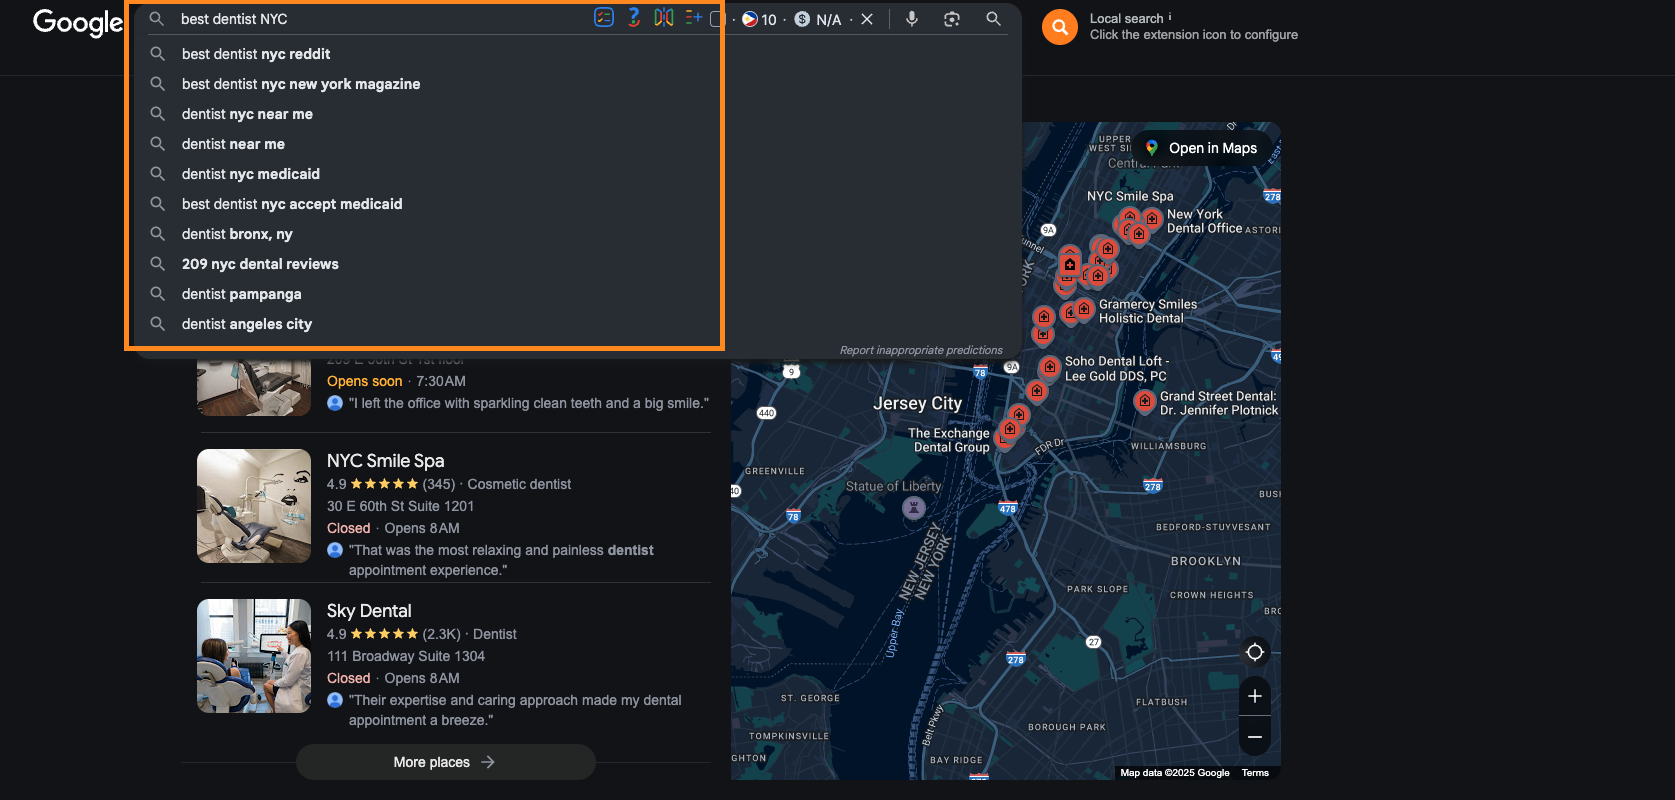
Task: Click the NYC Smile Spa office photo
Action: (254, 506)
